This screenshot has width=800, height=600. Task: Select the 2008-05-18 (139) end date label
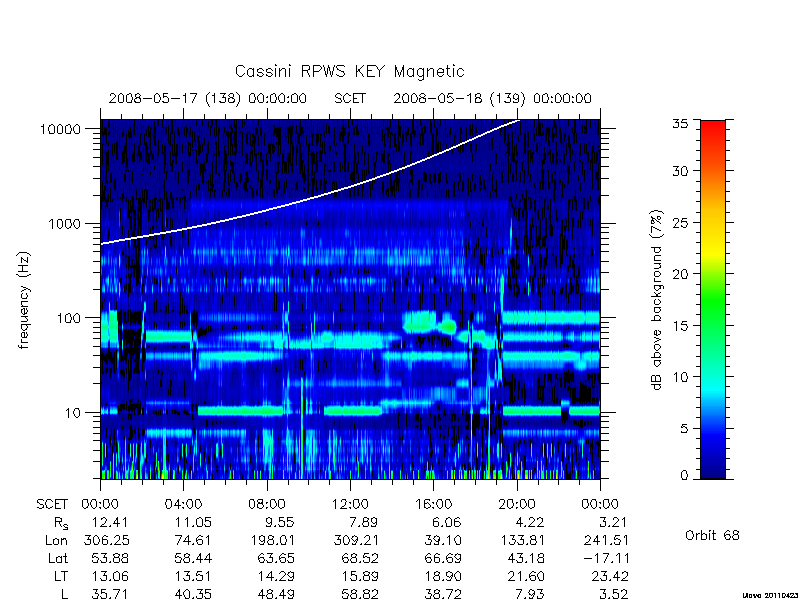click(492, 98)
